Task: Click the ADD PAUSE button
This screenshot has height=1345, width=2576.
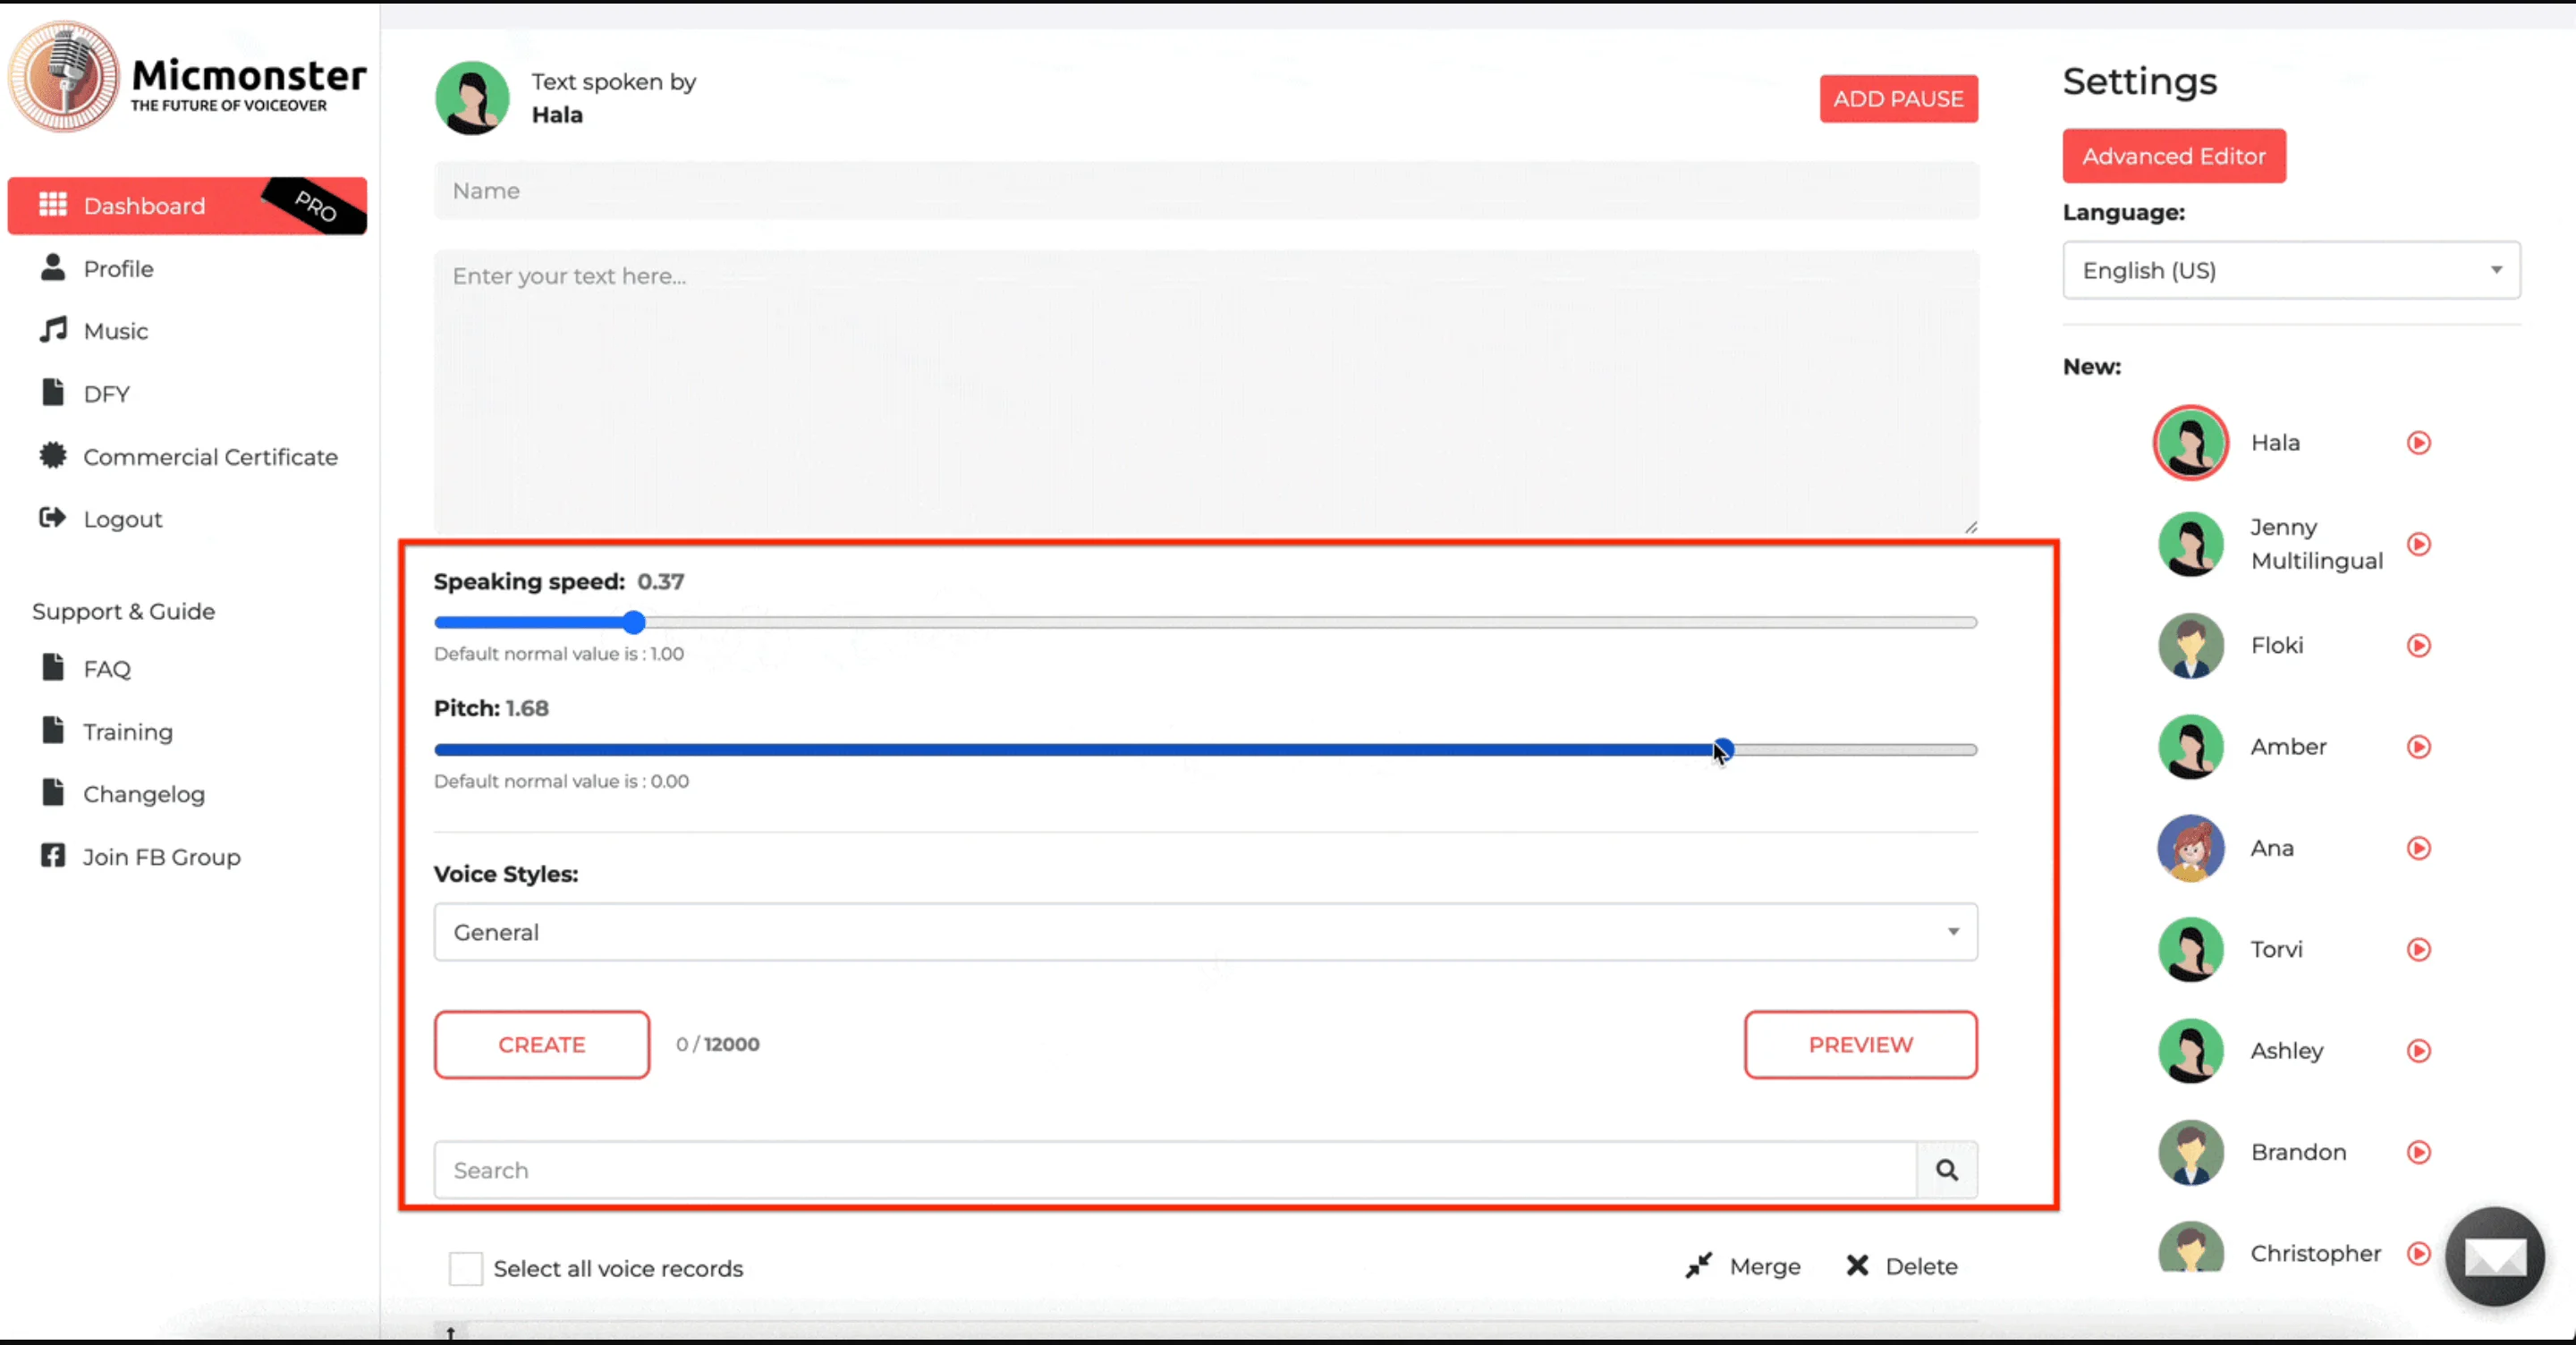Action: [1898, 99]
